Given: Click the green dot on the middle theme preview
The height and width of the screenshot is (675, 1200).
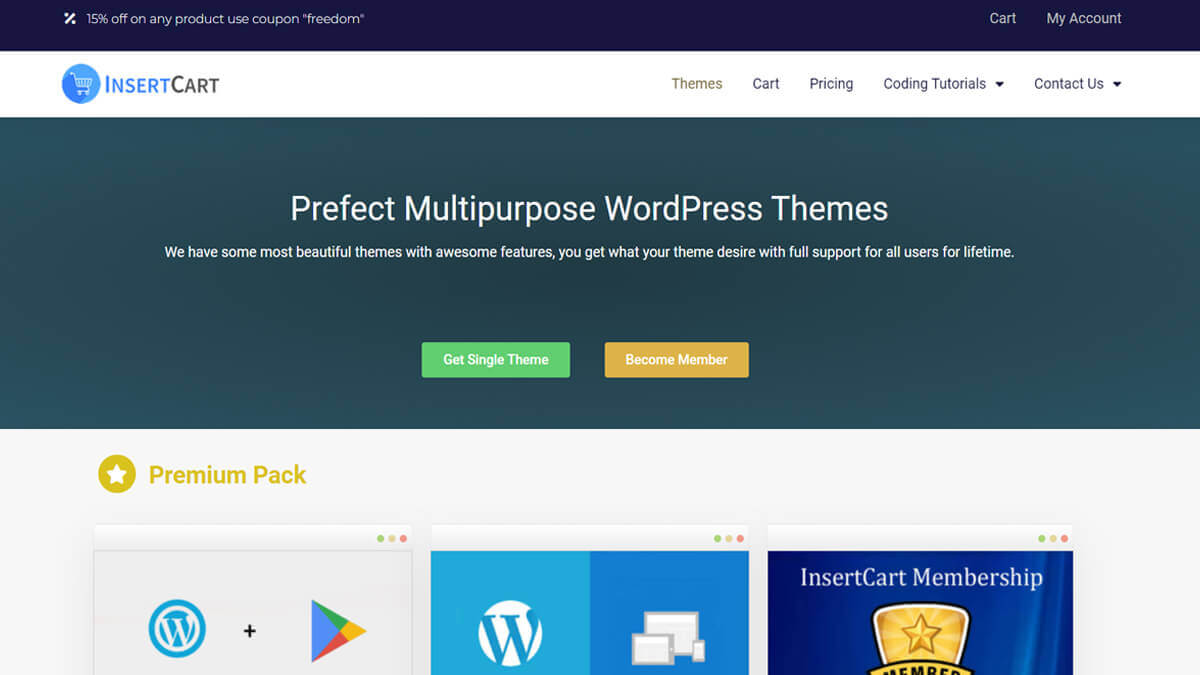Looking at the screenshot, I should 718,537.
